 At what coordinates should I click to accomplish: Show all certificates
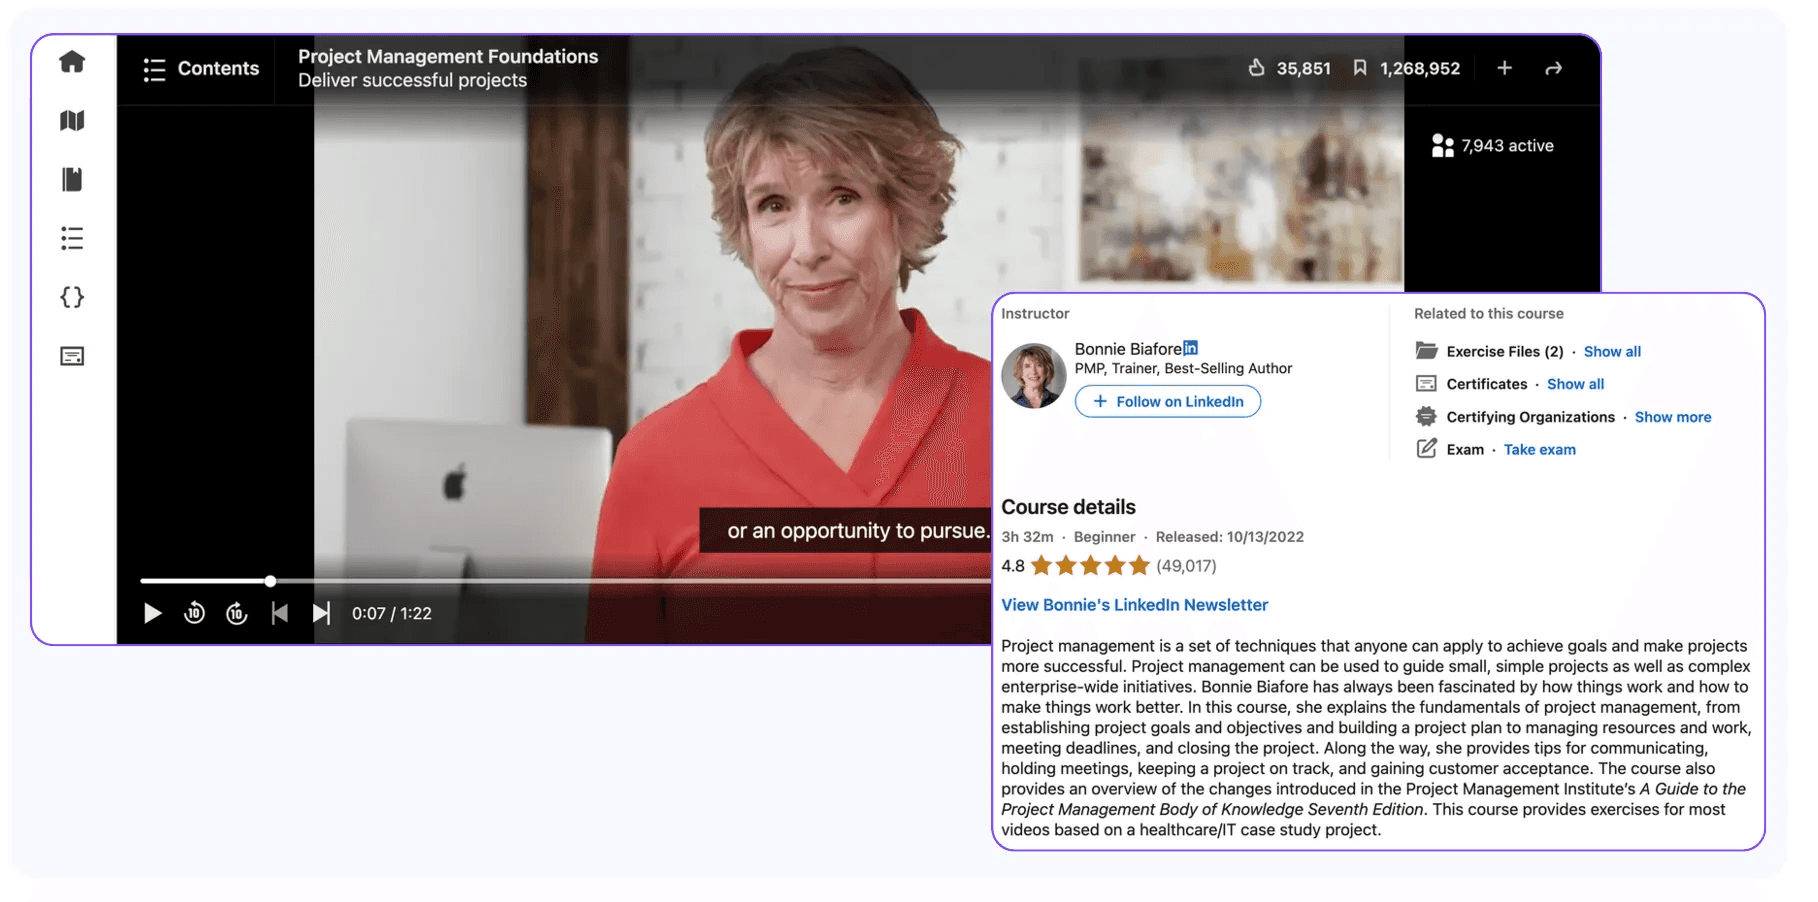tap(1575, 384)
